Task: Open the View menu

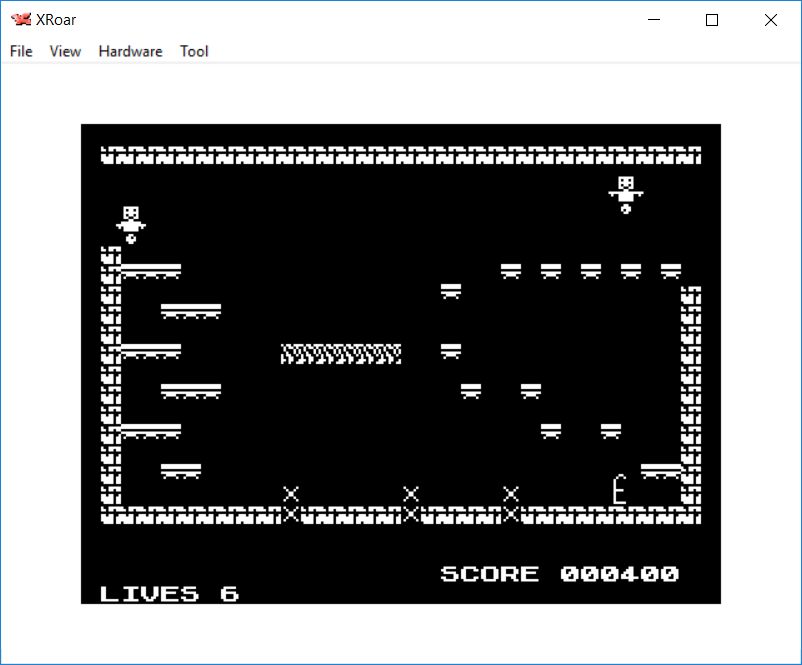Action: tap(65, 51)
